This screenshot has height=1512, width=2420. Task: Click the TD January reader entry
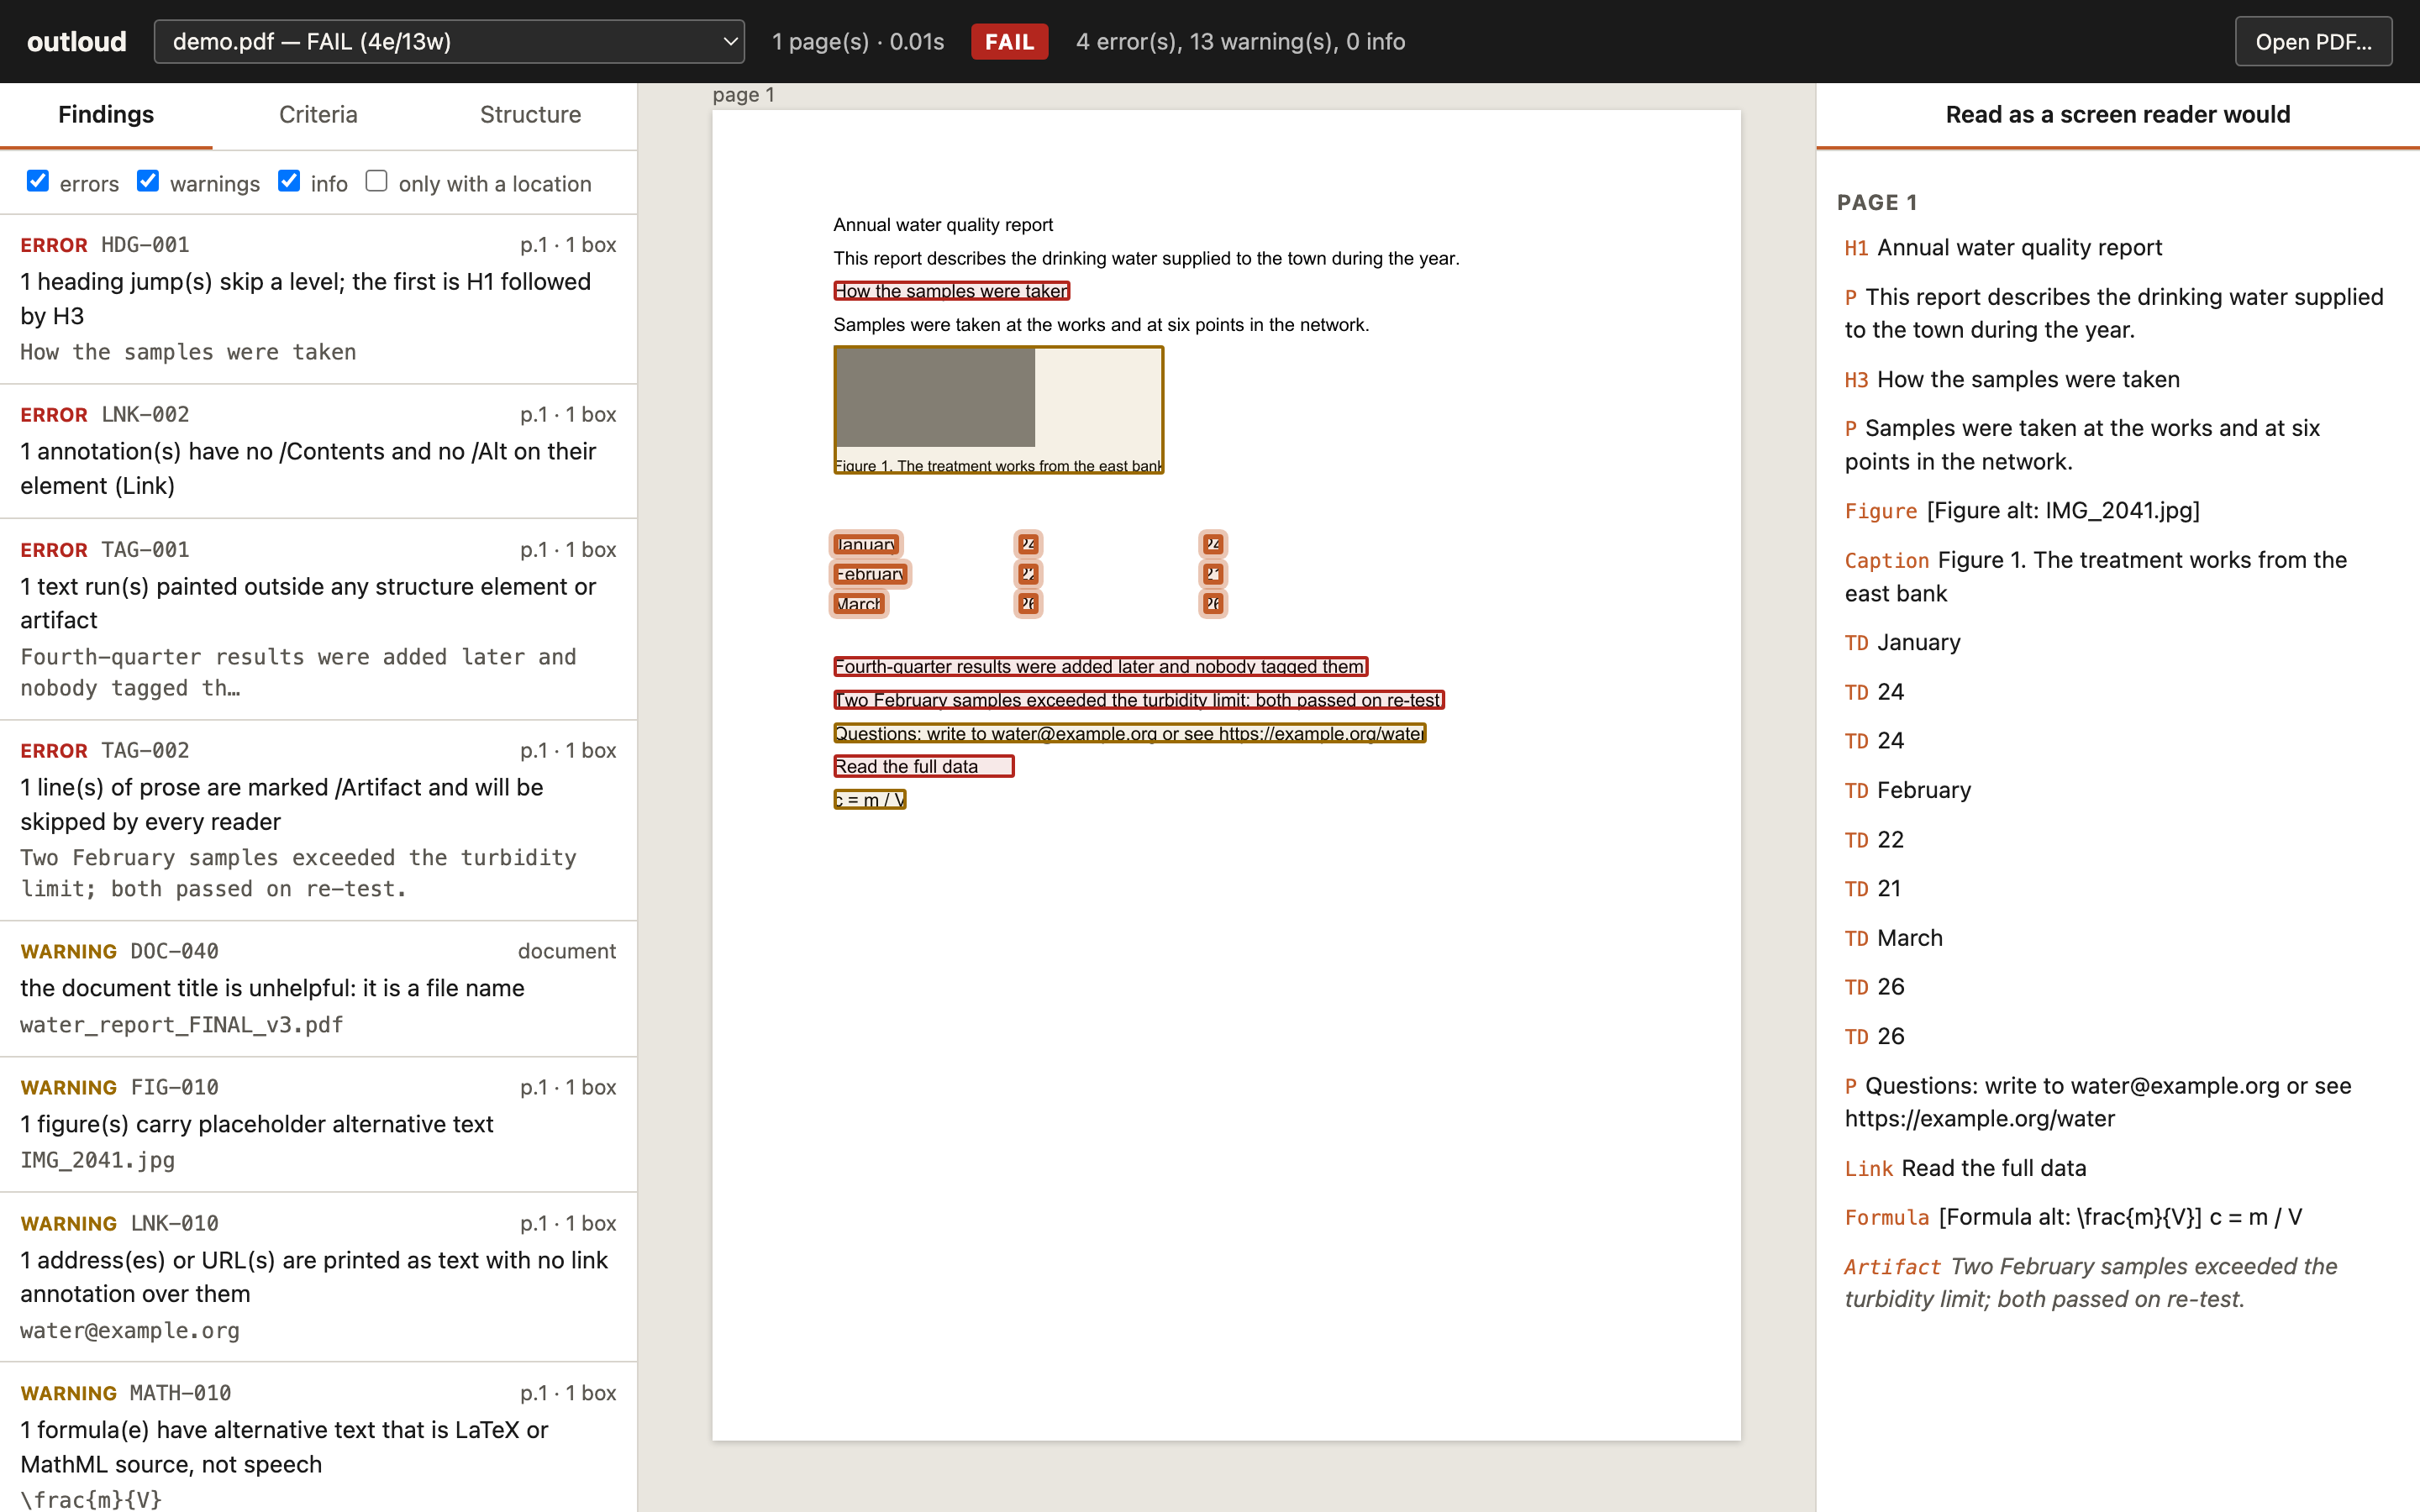(1902, 643)
